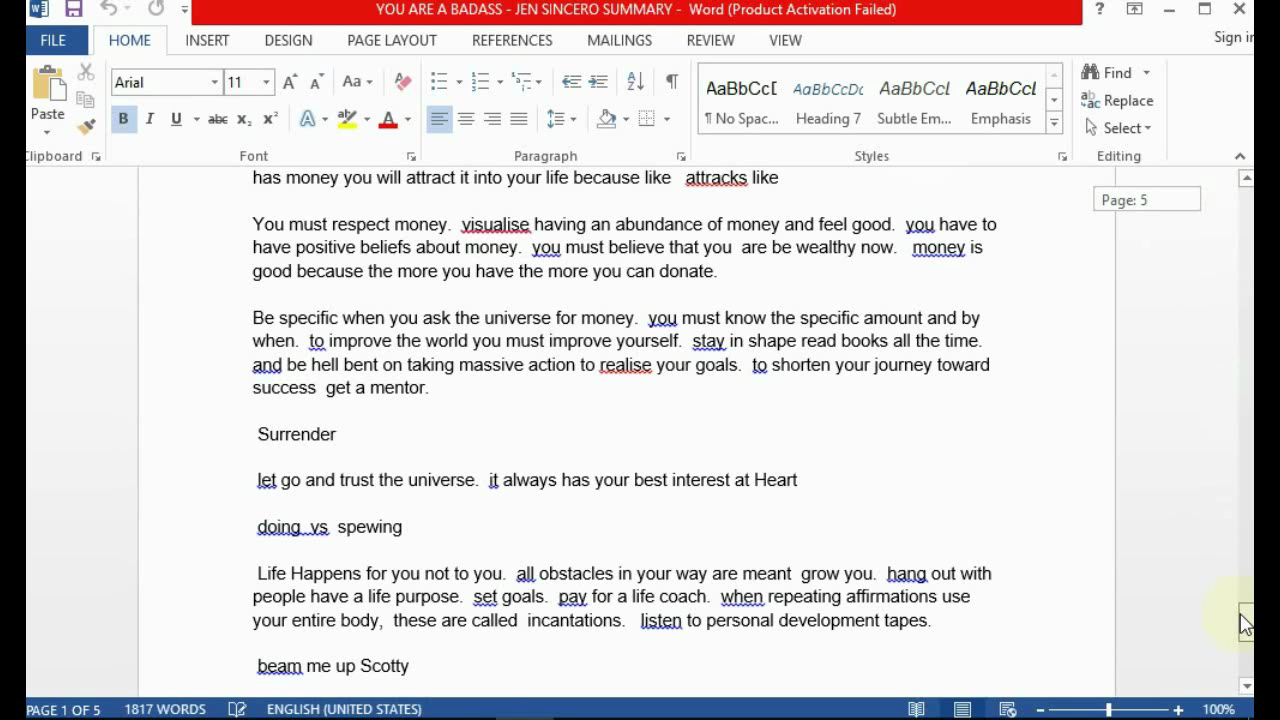Open the FILE tab
Image resolution: width=1280 pixels, height=720 pixels.
53,40
